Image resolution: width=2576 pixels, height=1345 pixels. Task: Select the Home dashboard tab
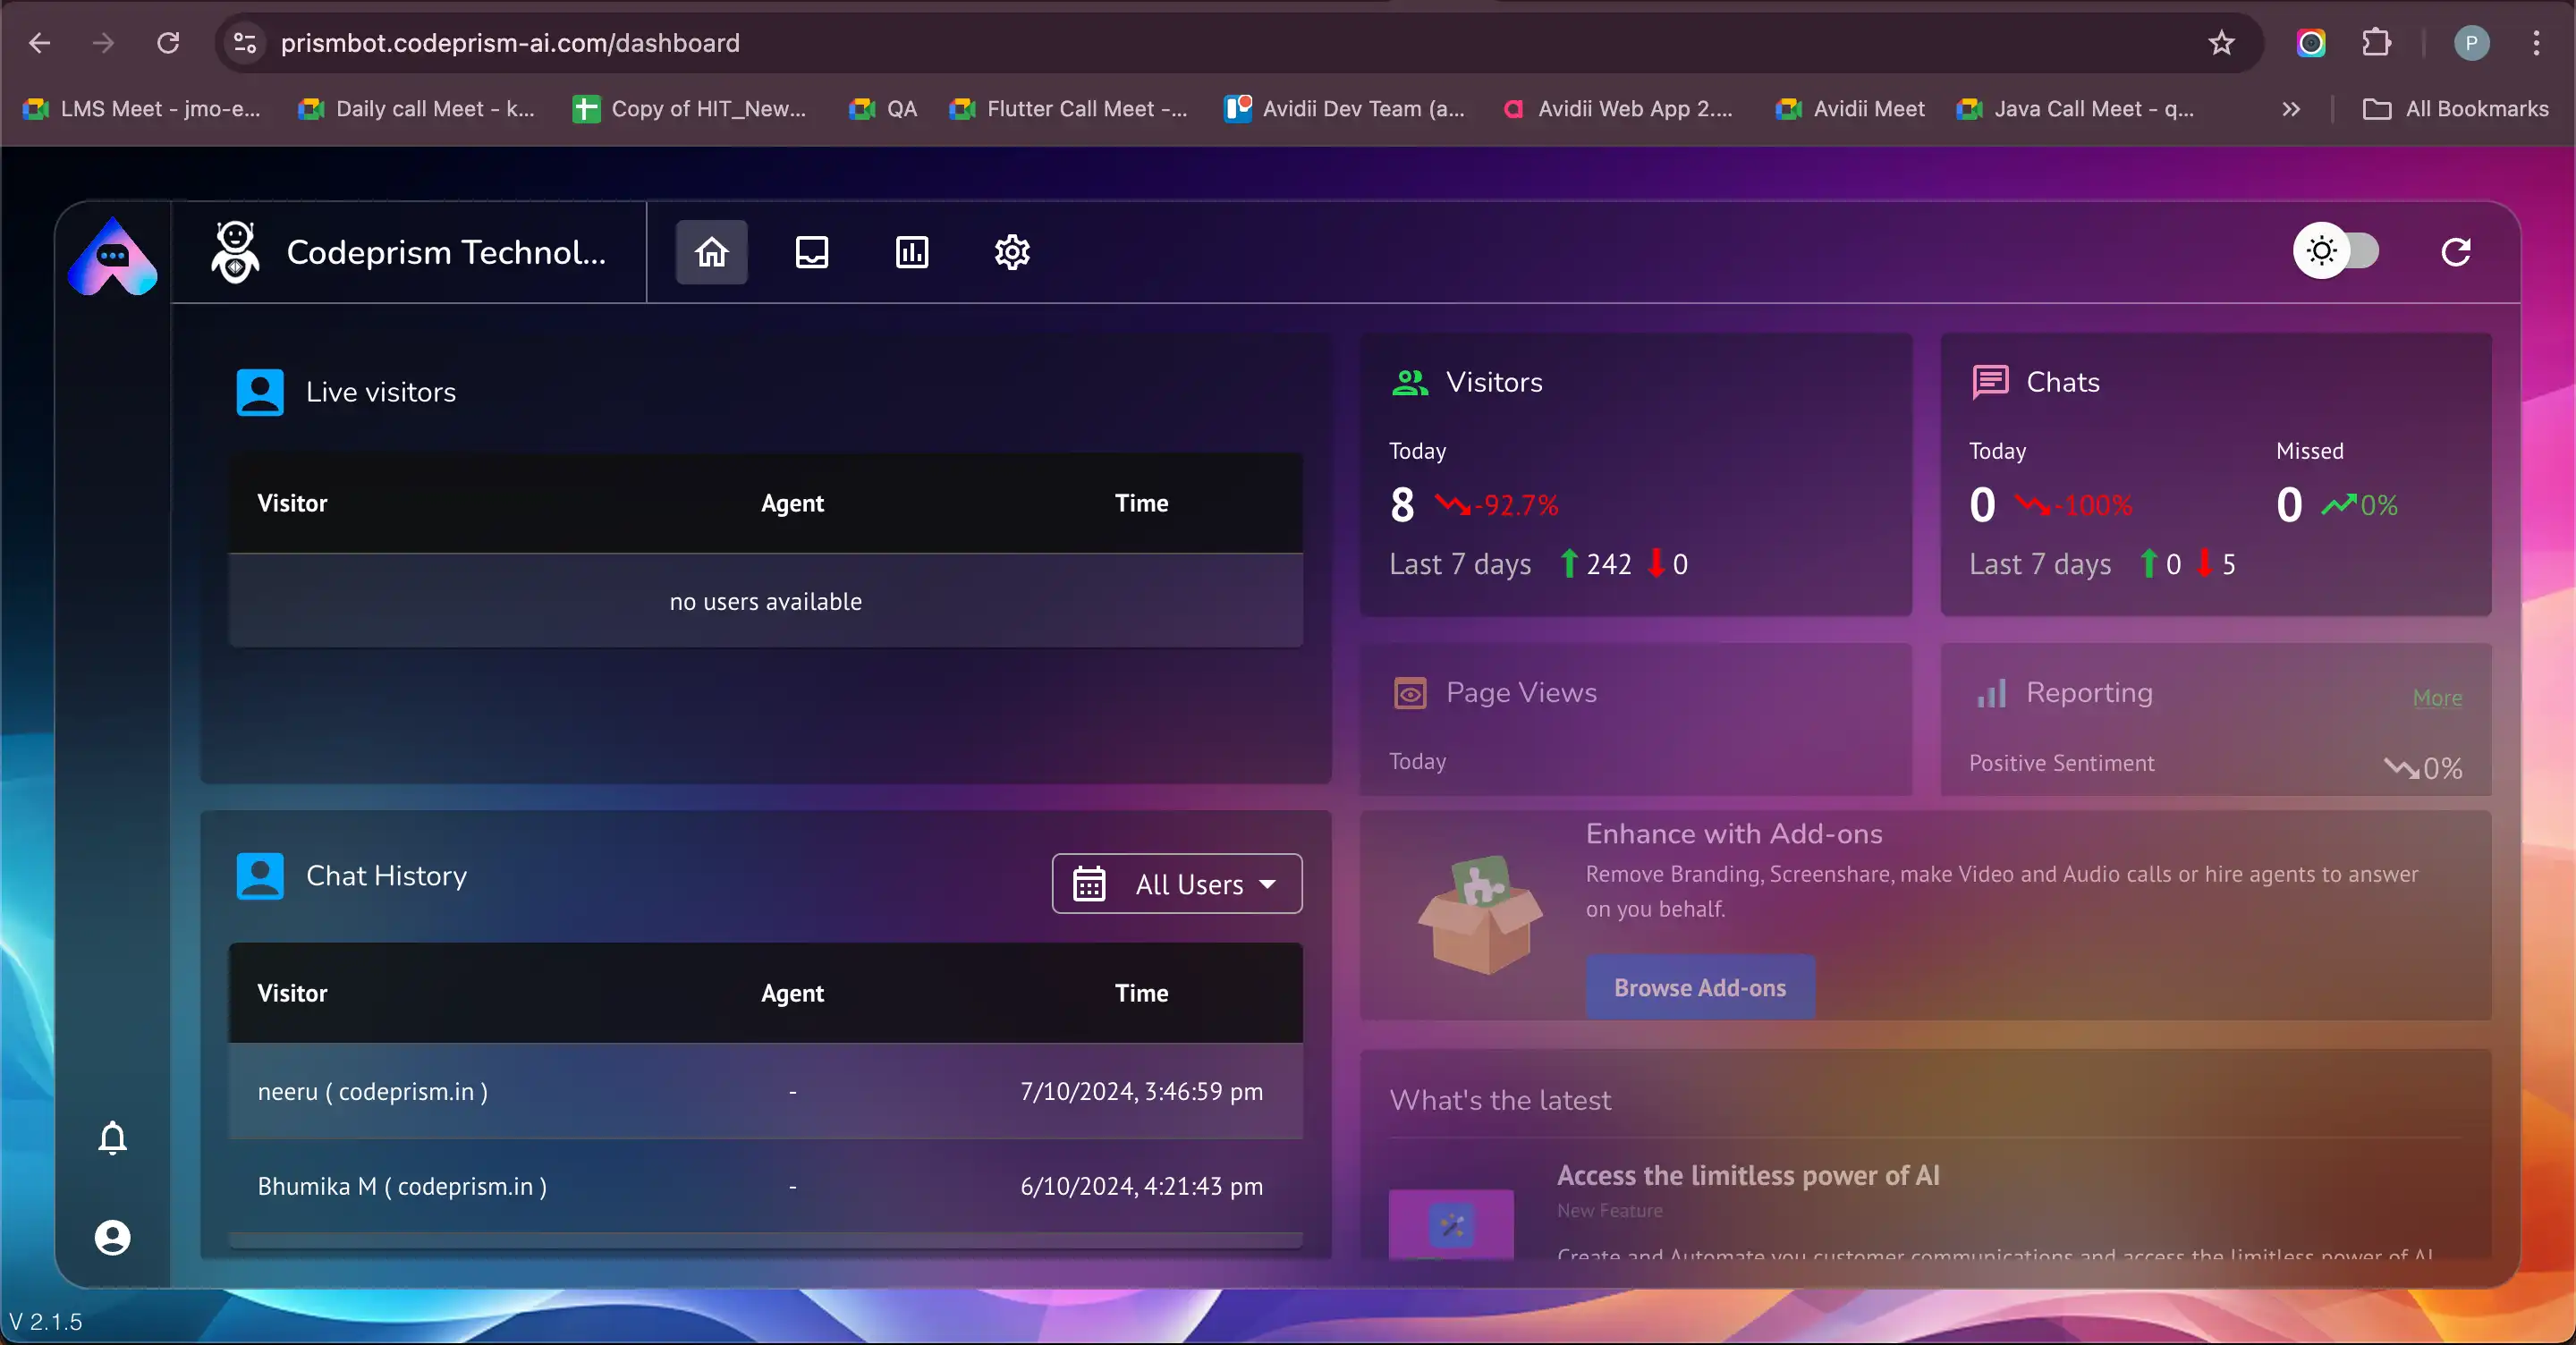tap(711, 252)
